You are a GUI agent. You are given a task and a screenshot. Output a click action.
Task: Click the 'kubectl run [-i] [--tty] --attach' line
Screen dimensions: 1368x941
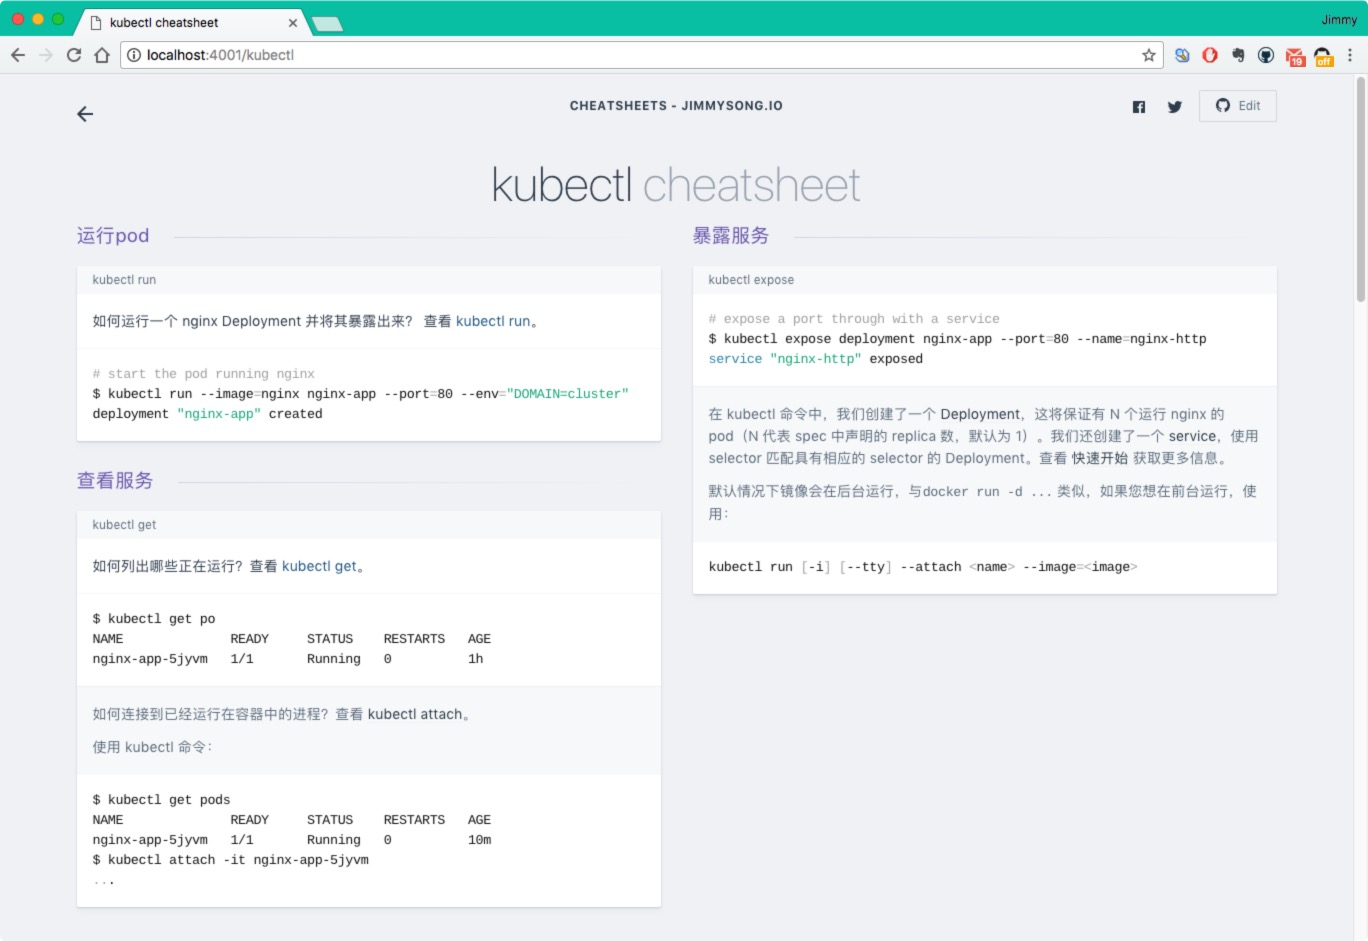tap(923, 567)
